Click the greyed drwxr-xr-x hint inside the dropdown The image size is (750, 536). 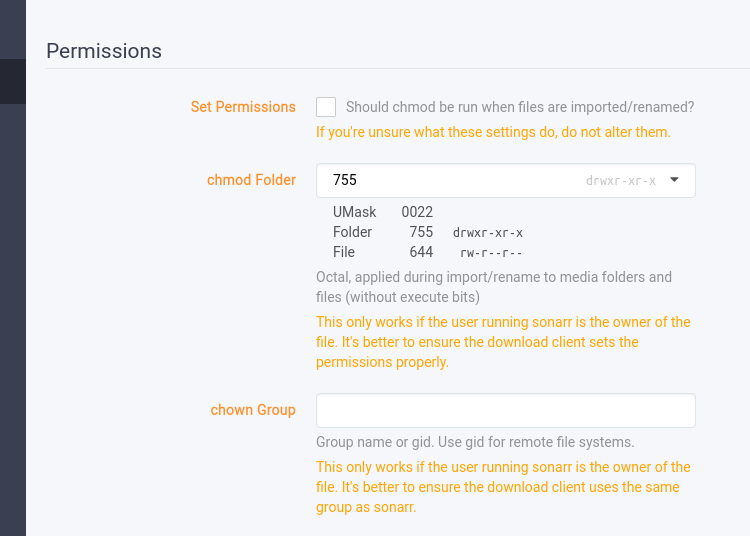(x=621, y=181)
